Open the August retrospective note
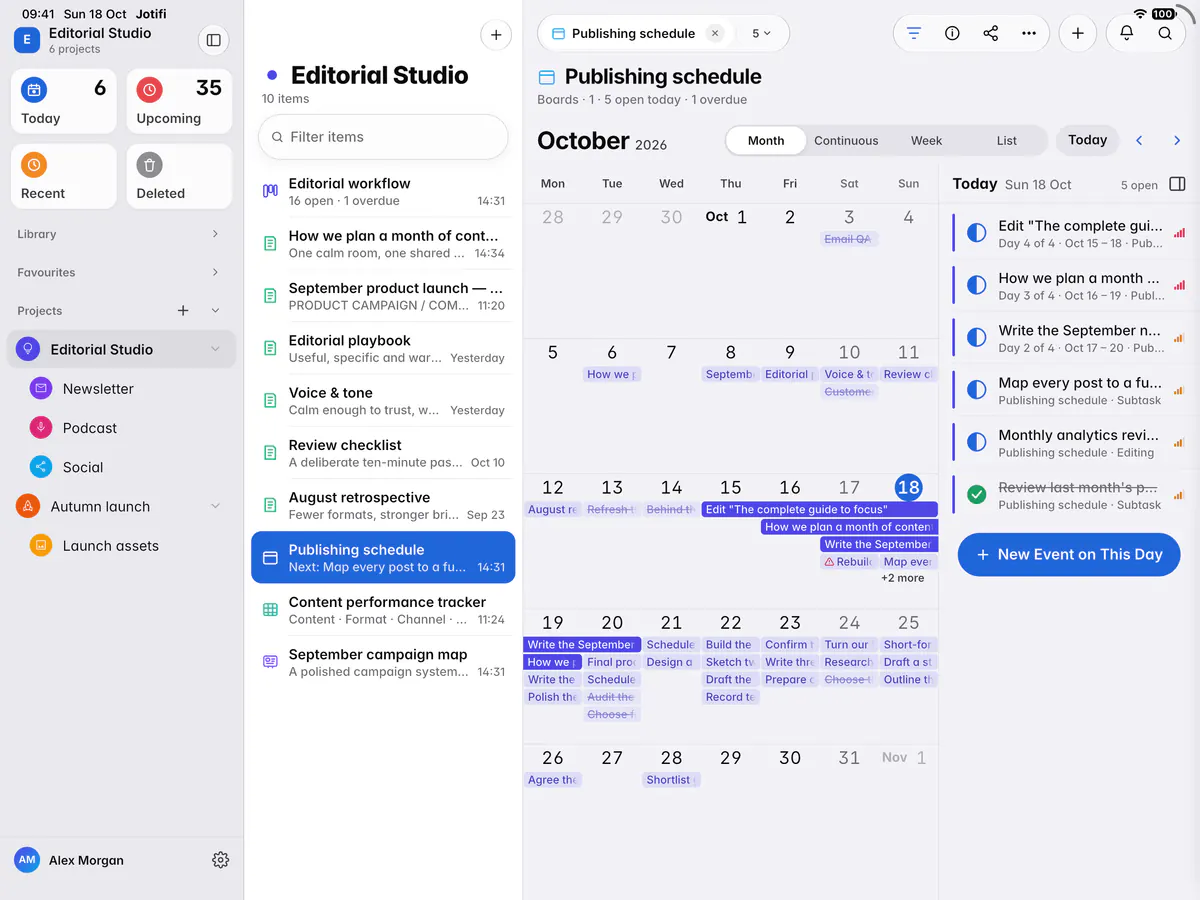This screenshot has height=900, width=1200. 383,506
